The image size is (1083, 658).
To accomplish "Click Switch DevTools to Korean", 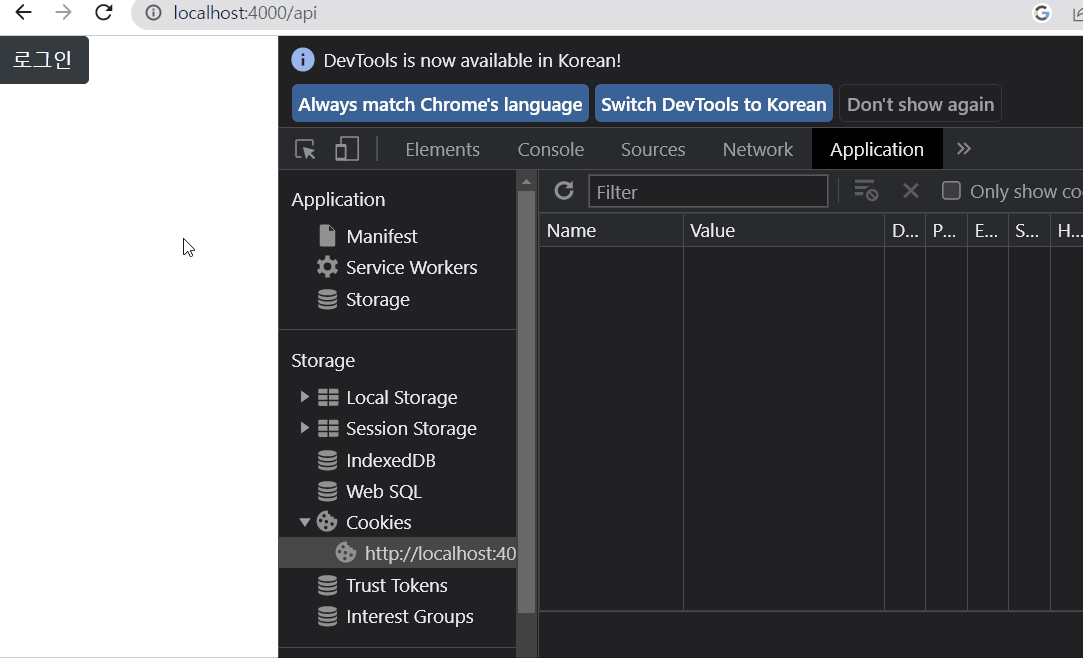I will pyautogui.click(x=713, y=104).
